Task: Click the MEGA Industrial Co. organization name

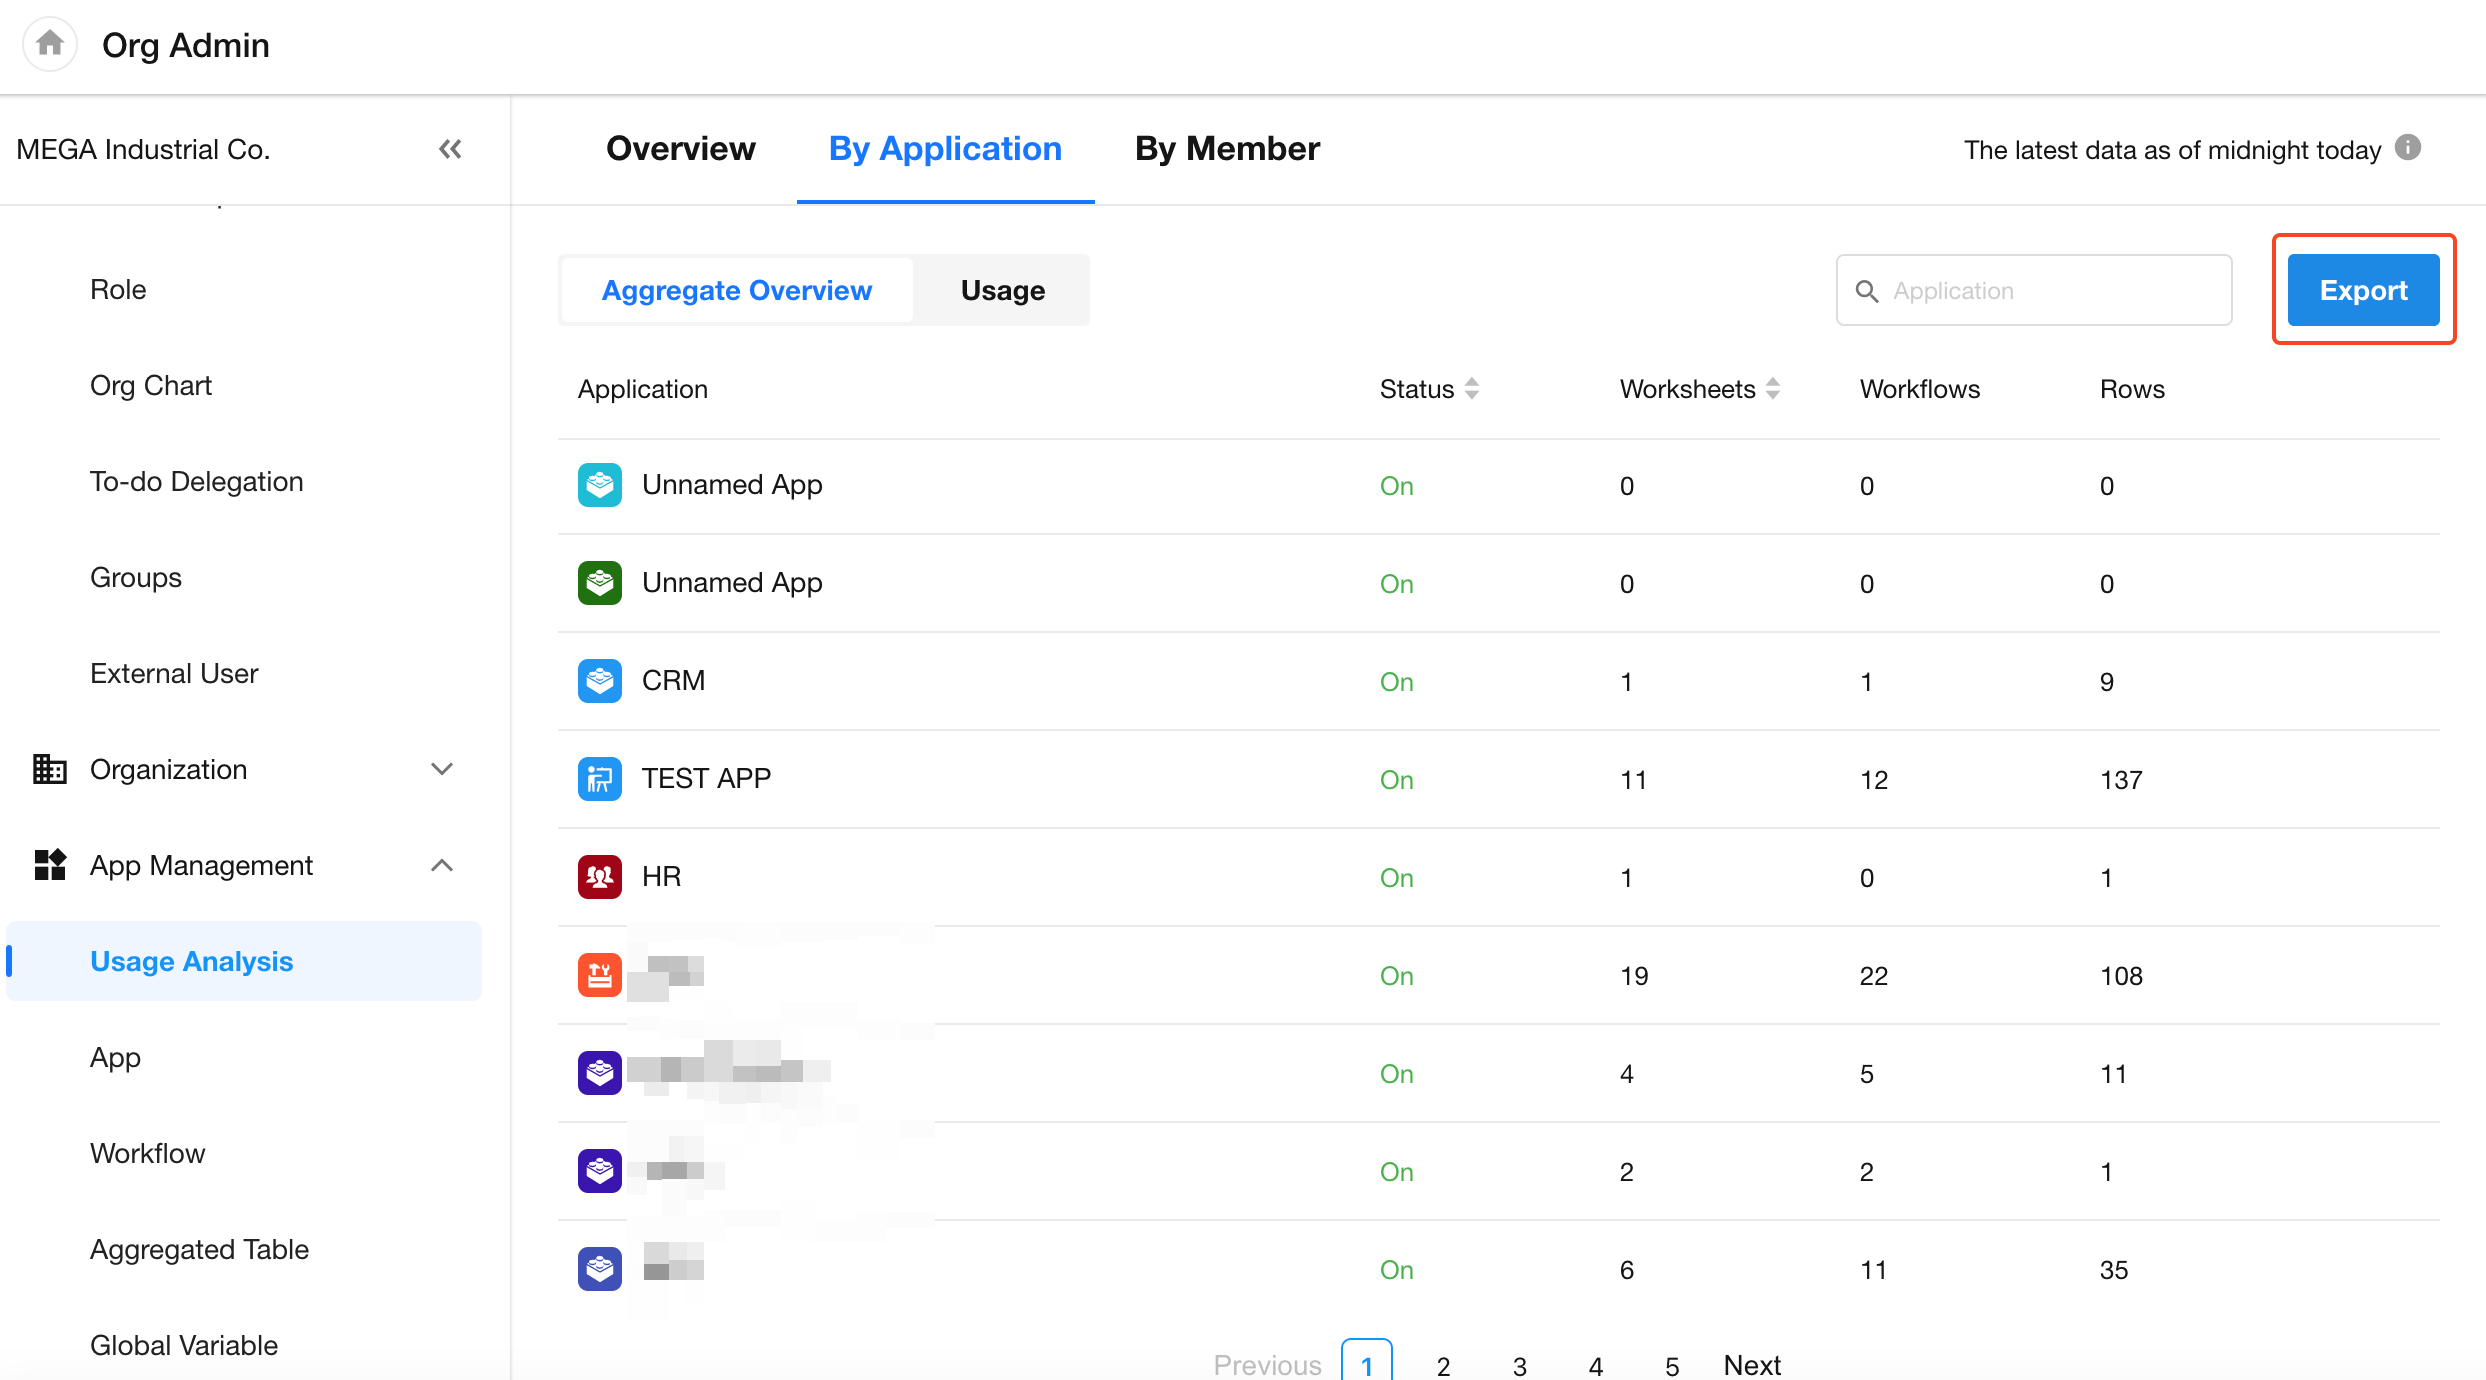Action: (144, 149)
